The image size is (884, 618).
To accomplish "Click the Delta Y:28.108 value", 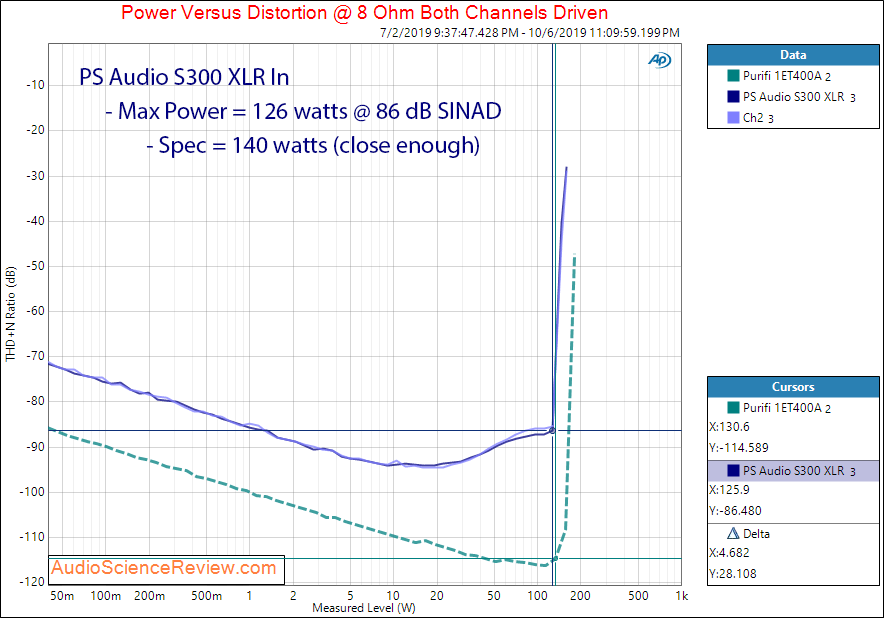I will (733, 573).
